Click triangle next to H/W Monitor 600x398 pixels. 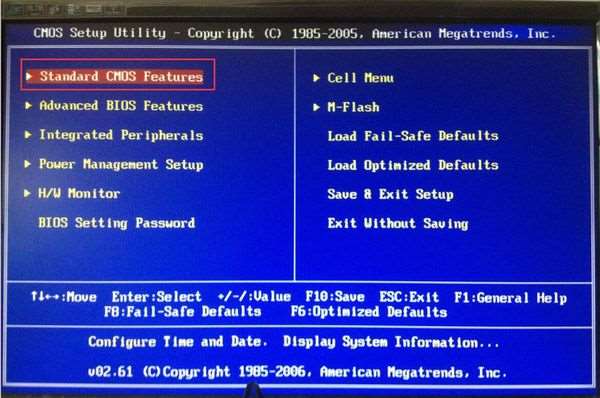point(27,193)
